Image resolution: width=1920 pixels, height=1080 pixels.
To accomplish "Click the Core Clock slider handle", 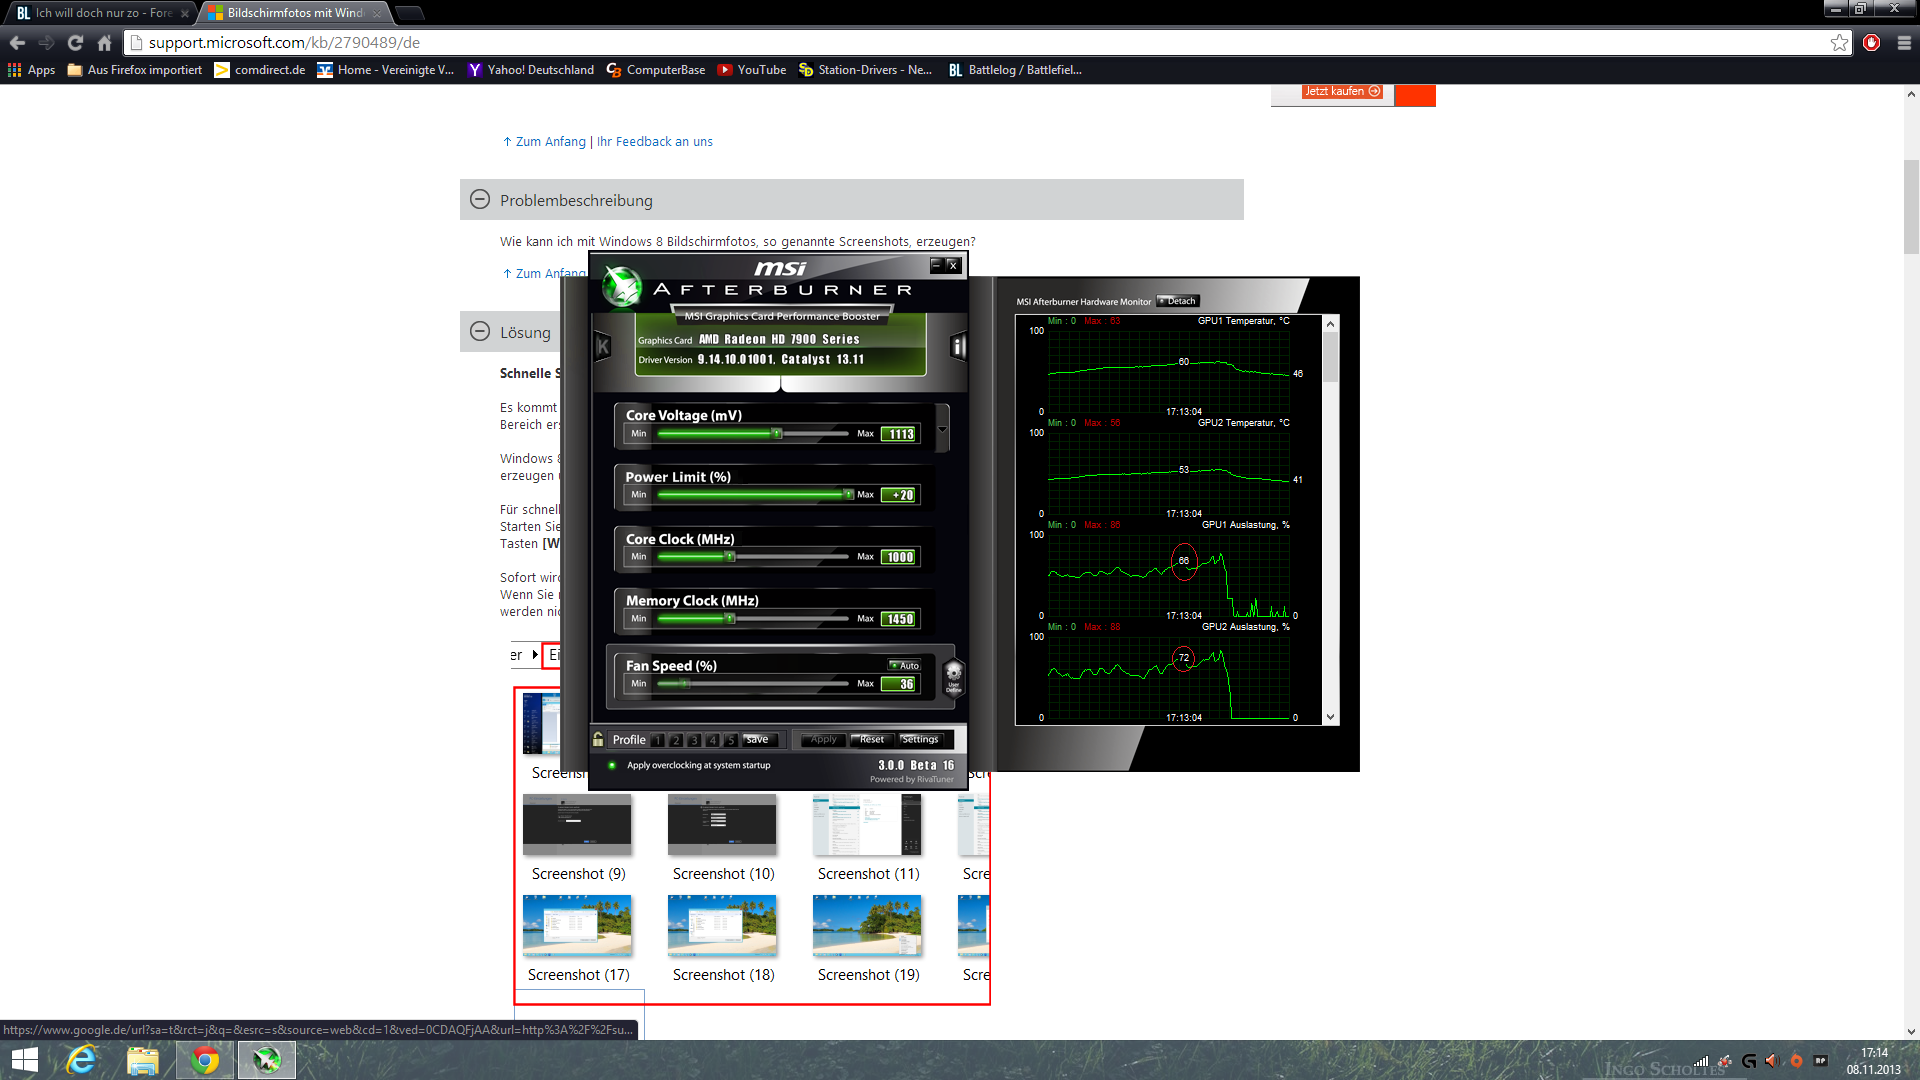I will (730, 557).
